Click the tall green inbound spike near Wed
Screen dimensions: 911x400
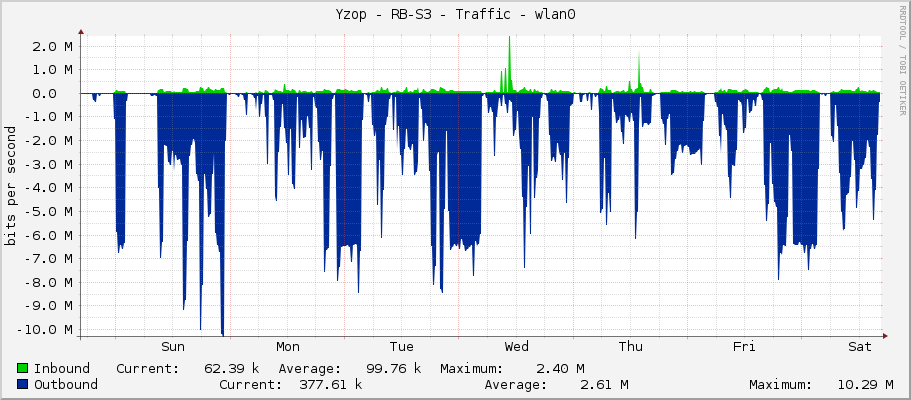pos(509,65)
